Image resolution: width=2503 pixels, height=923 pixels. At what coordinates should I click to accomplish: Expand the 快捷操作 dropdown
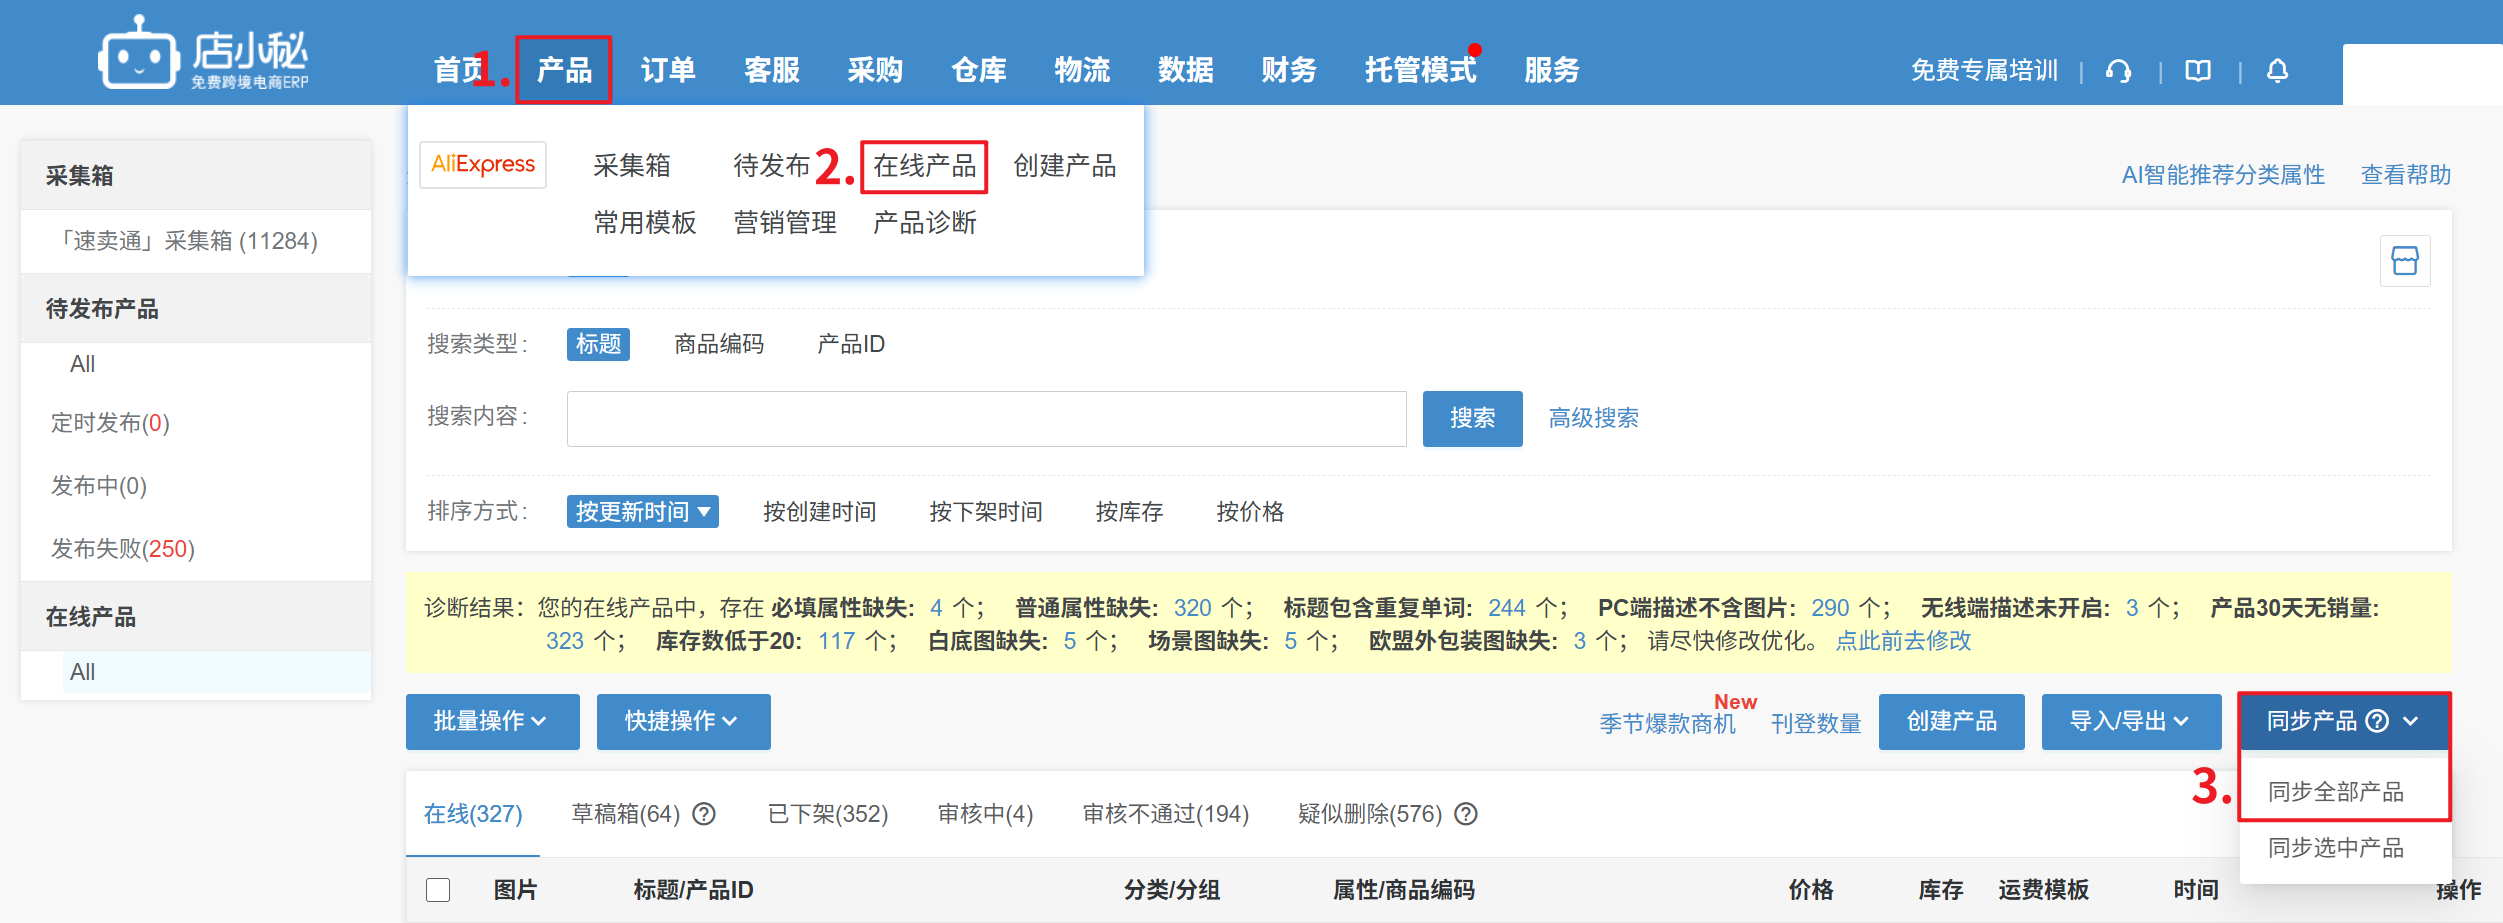[x=683, y=721]
